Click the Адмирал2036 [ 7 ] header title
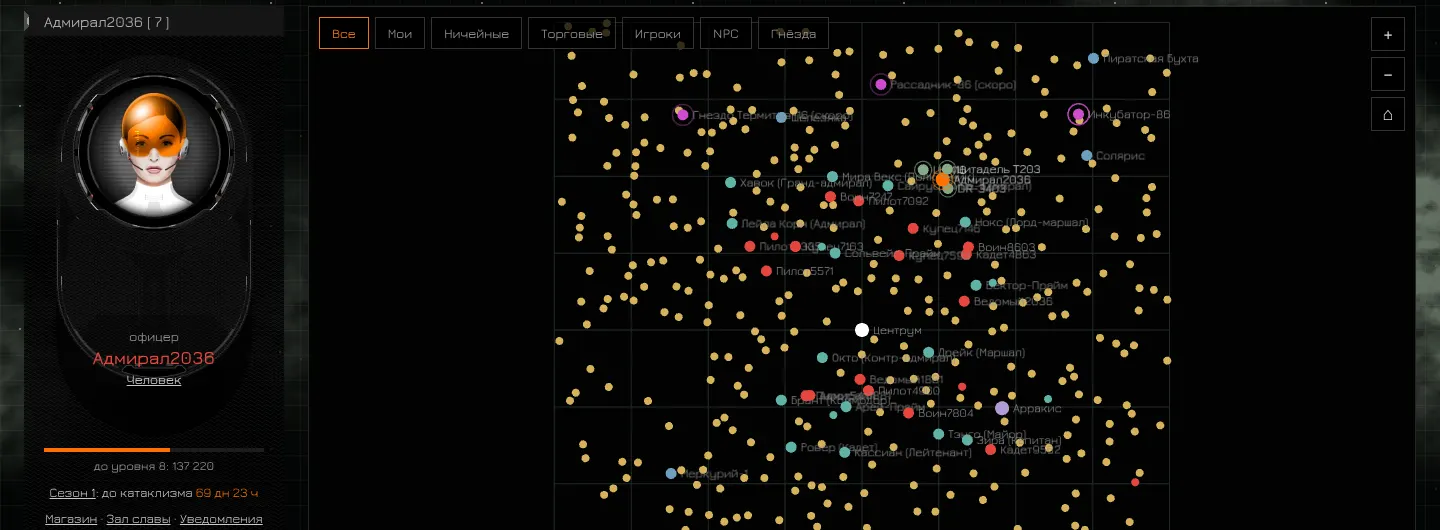 pyautogui.click(x=107, y=22)
